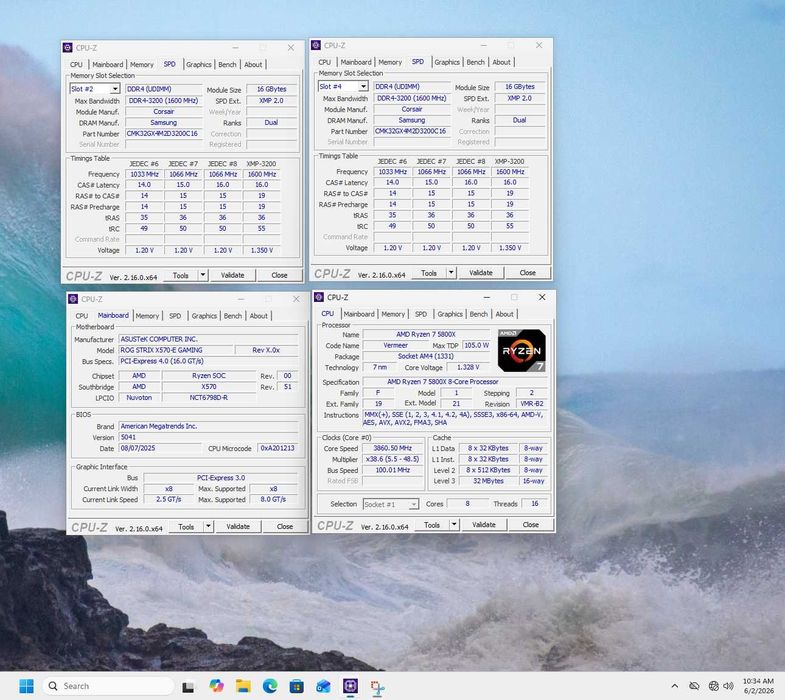
Task: Click CPU-Z title icon of Ryzen CPU window
Action: pos(319,297)
